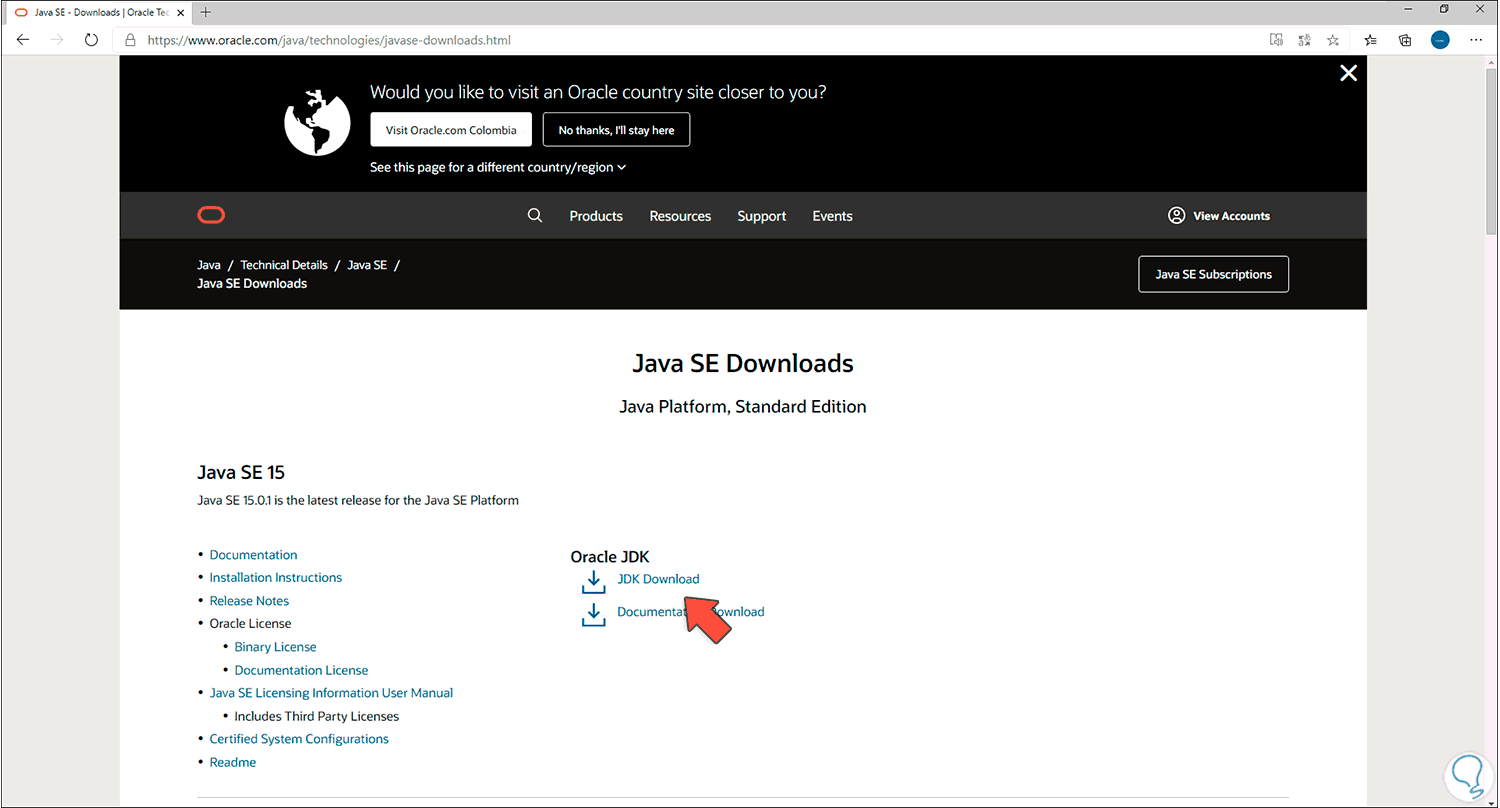The image size is (1500, 808).
Task: Open the Resources menu
Action: 680,216
